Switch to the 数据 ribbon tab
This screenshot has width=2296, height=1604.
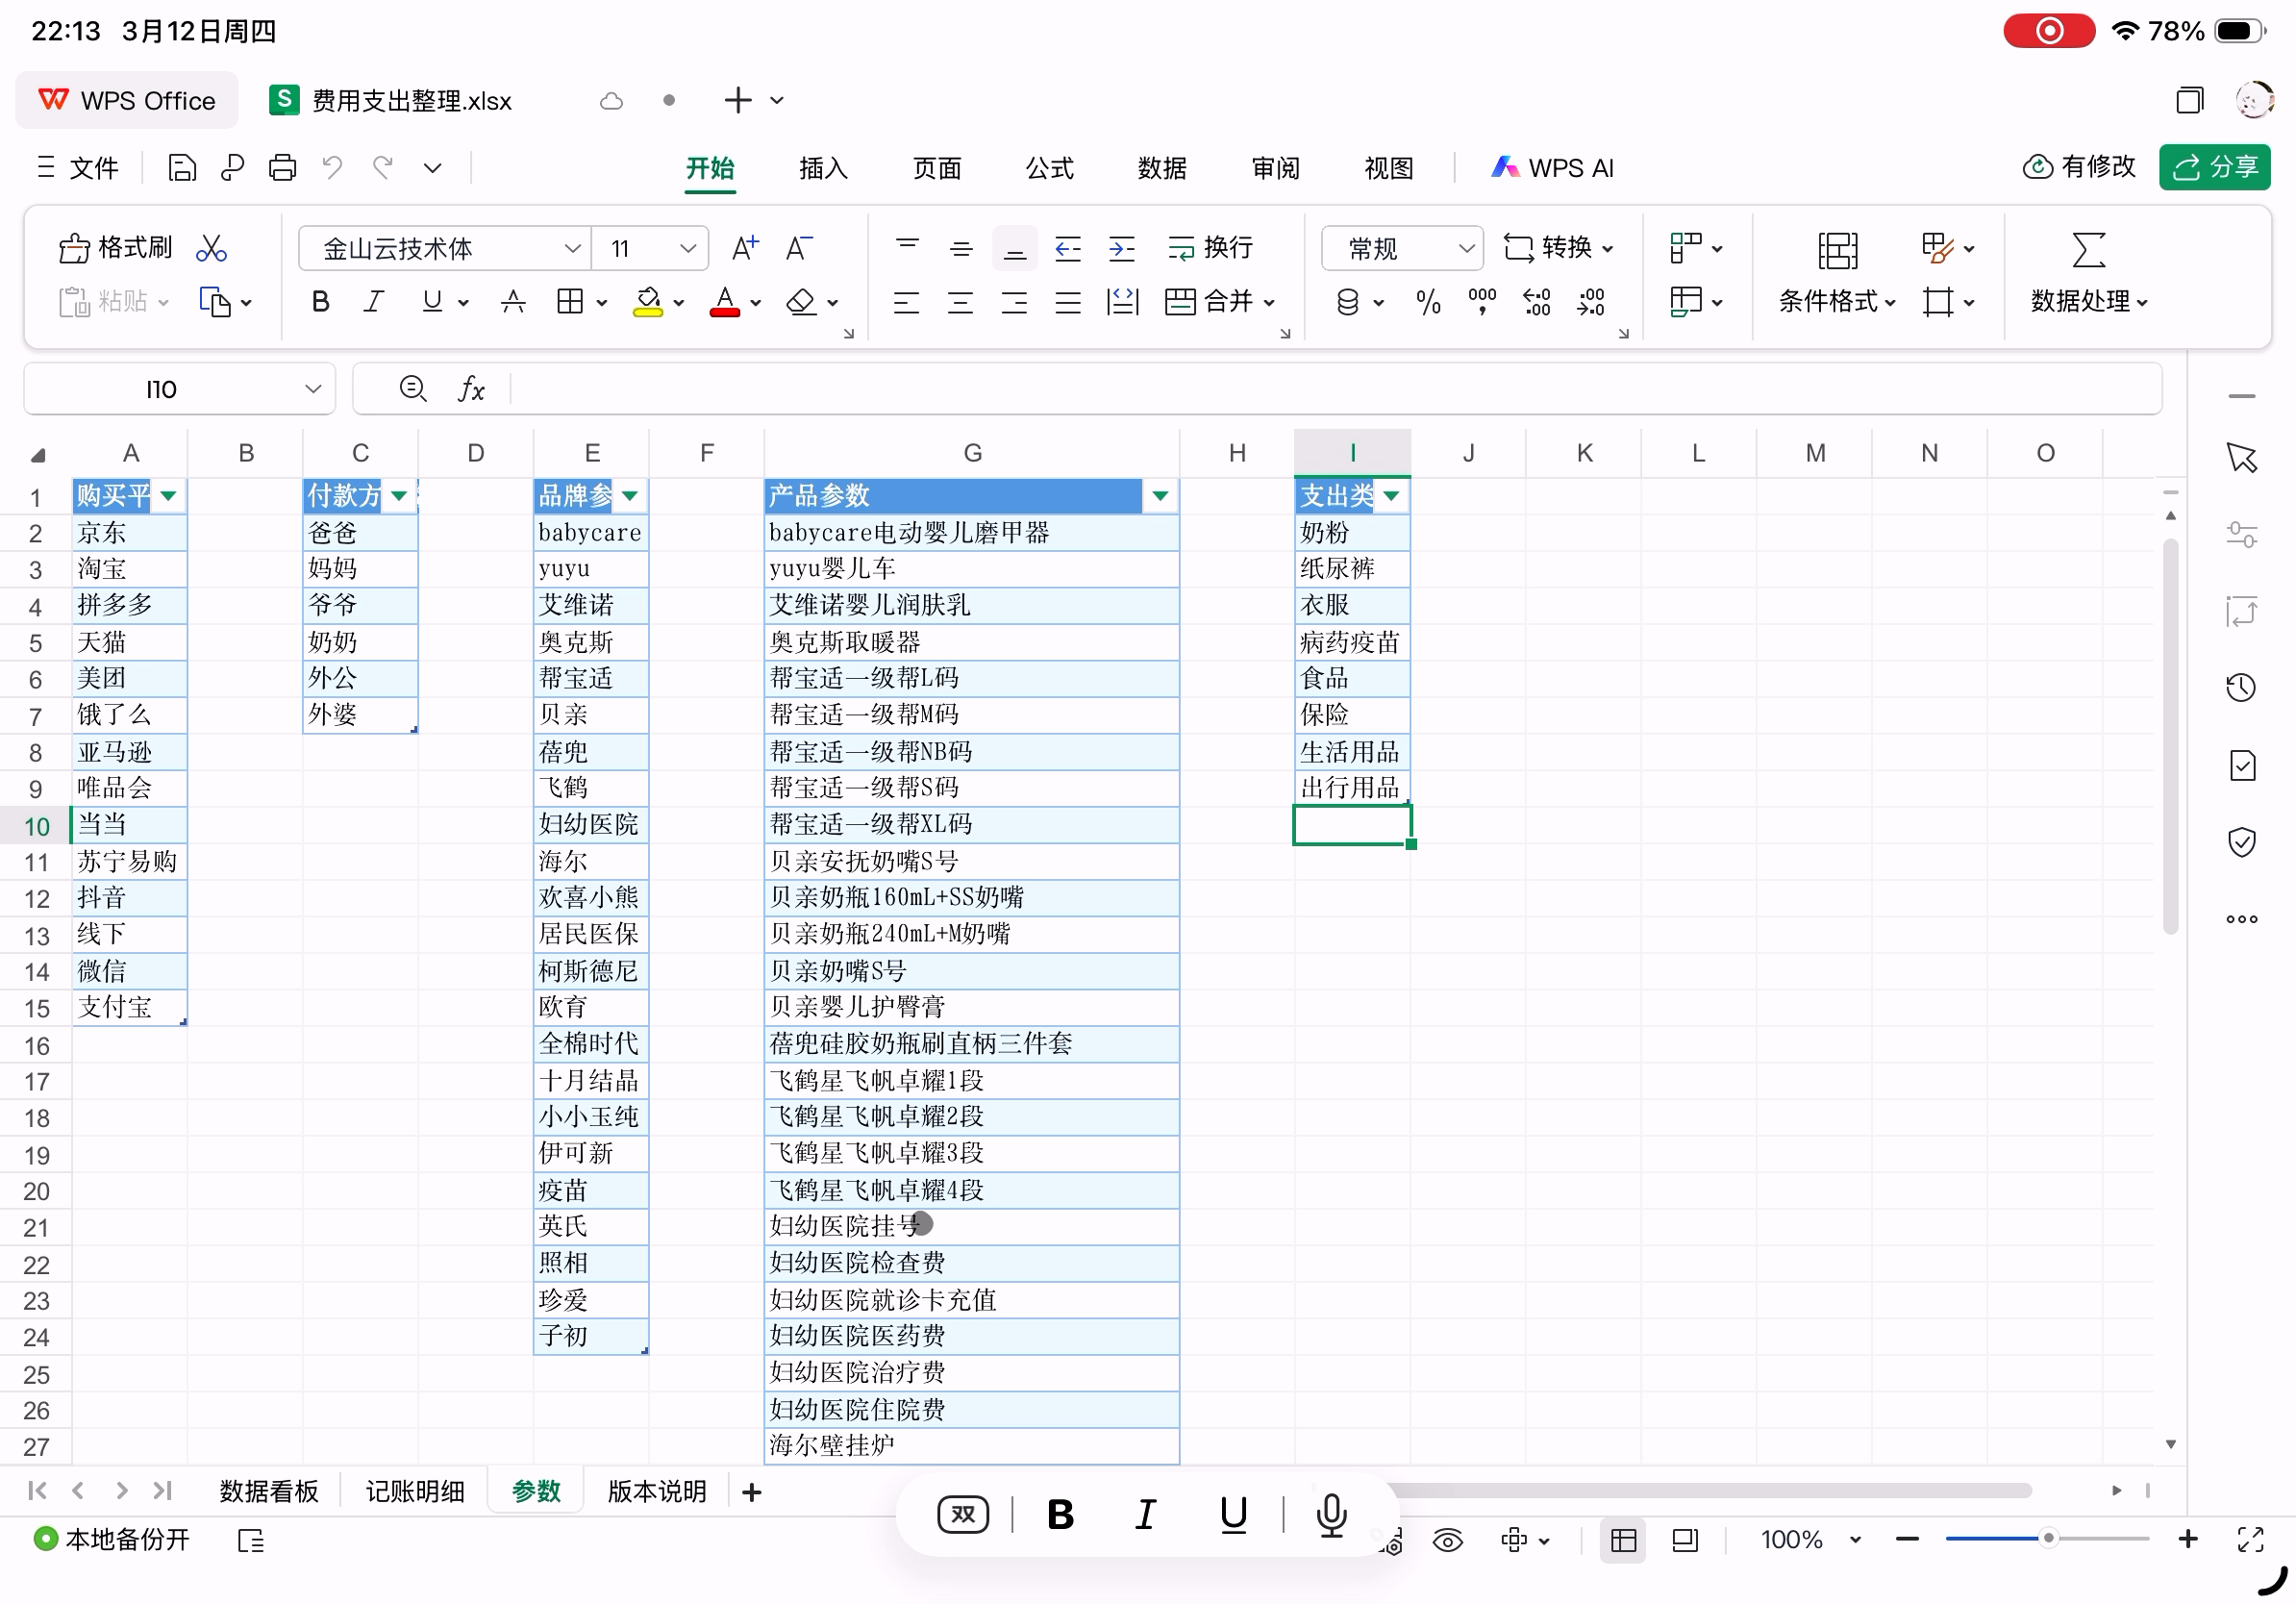coord(1162,167)
